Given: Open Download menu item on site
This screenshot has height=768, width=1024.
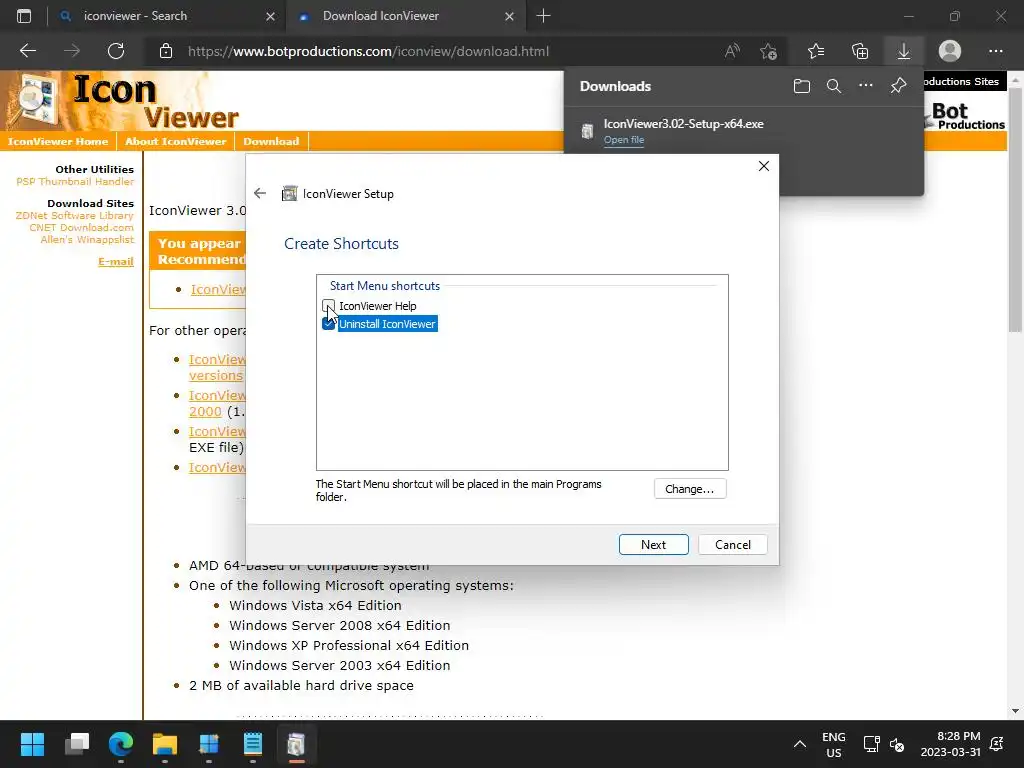Looking at the screenshot, I should click(x=271, y=141).
